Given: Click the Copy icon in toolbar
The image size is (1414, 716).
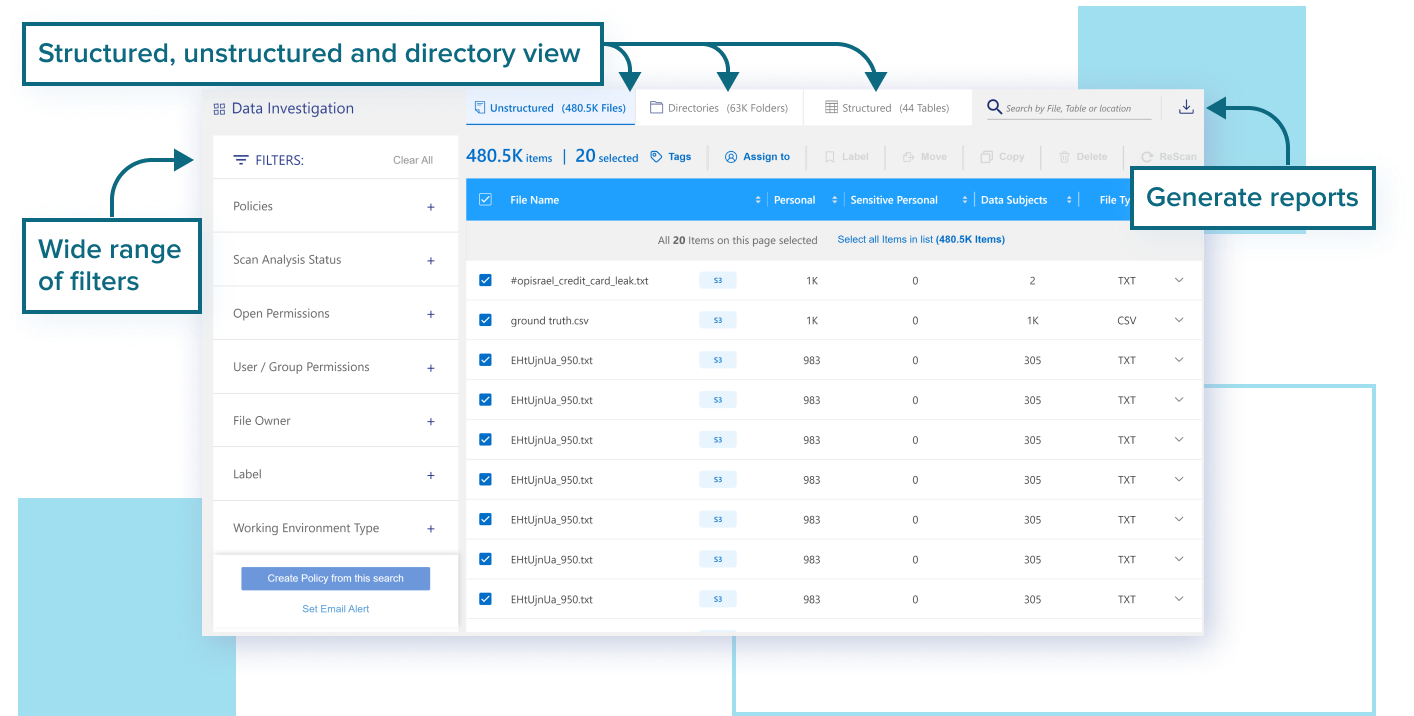Looking at the screenshot, I should coord(986,157).
